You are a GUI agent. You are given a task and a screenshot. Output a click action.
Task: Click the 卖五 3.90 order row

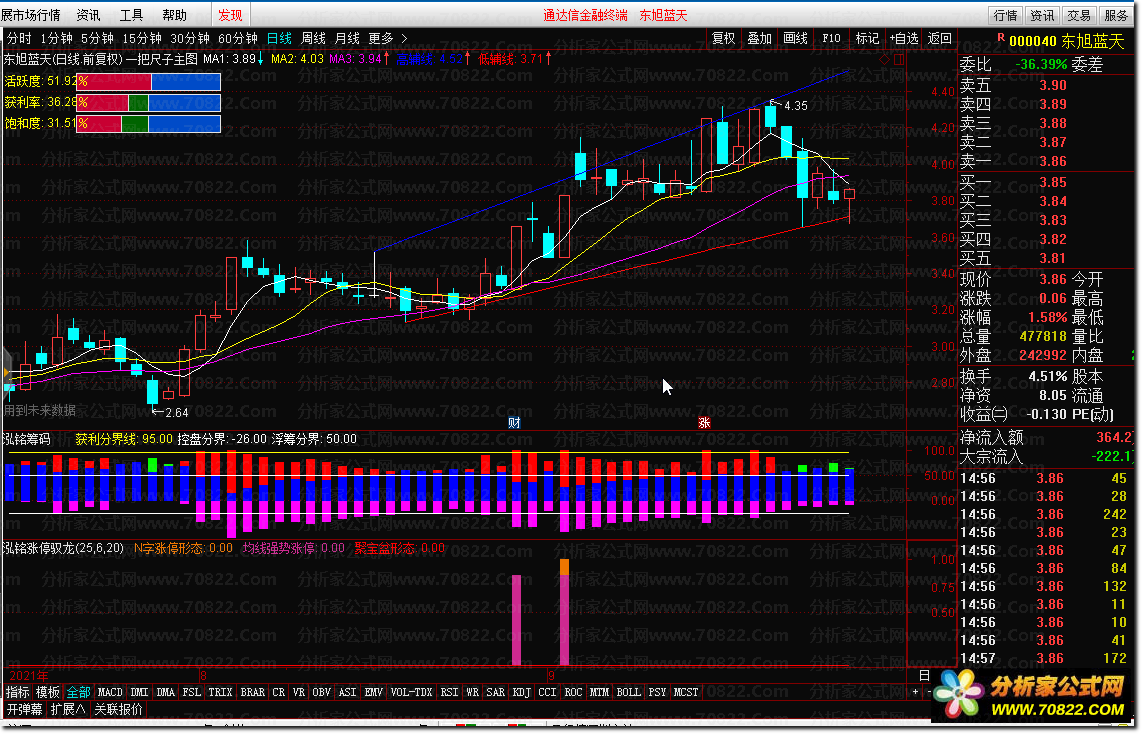pos(1047,85)
